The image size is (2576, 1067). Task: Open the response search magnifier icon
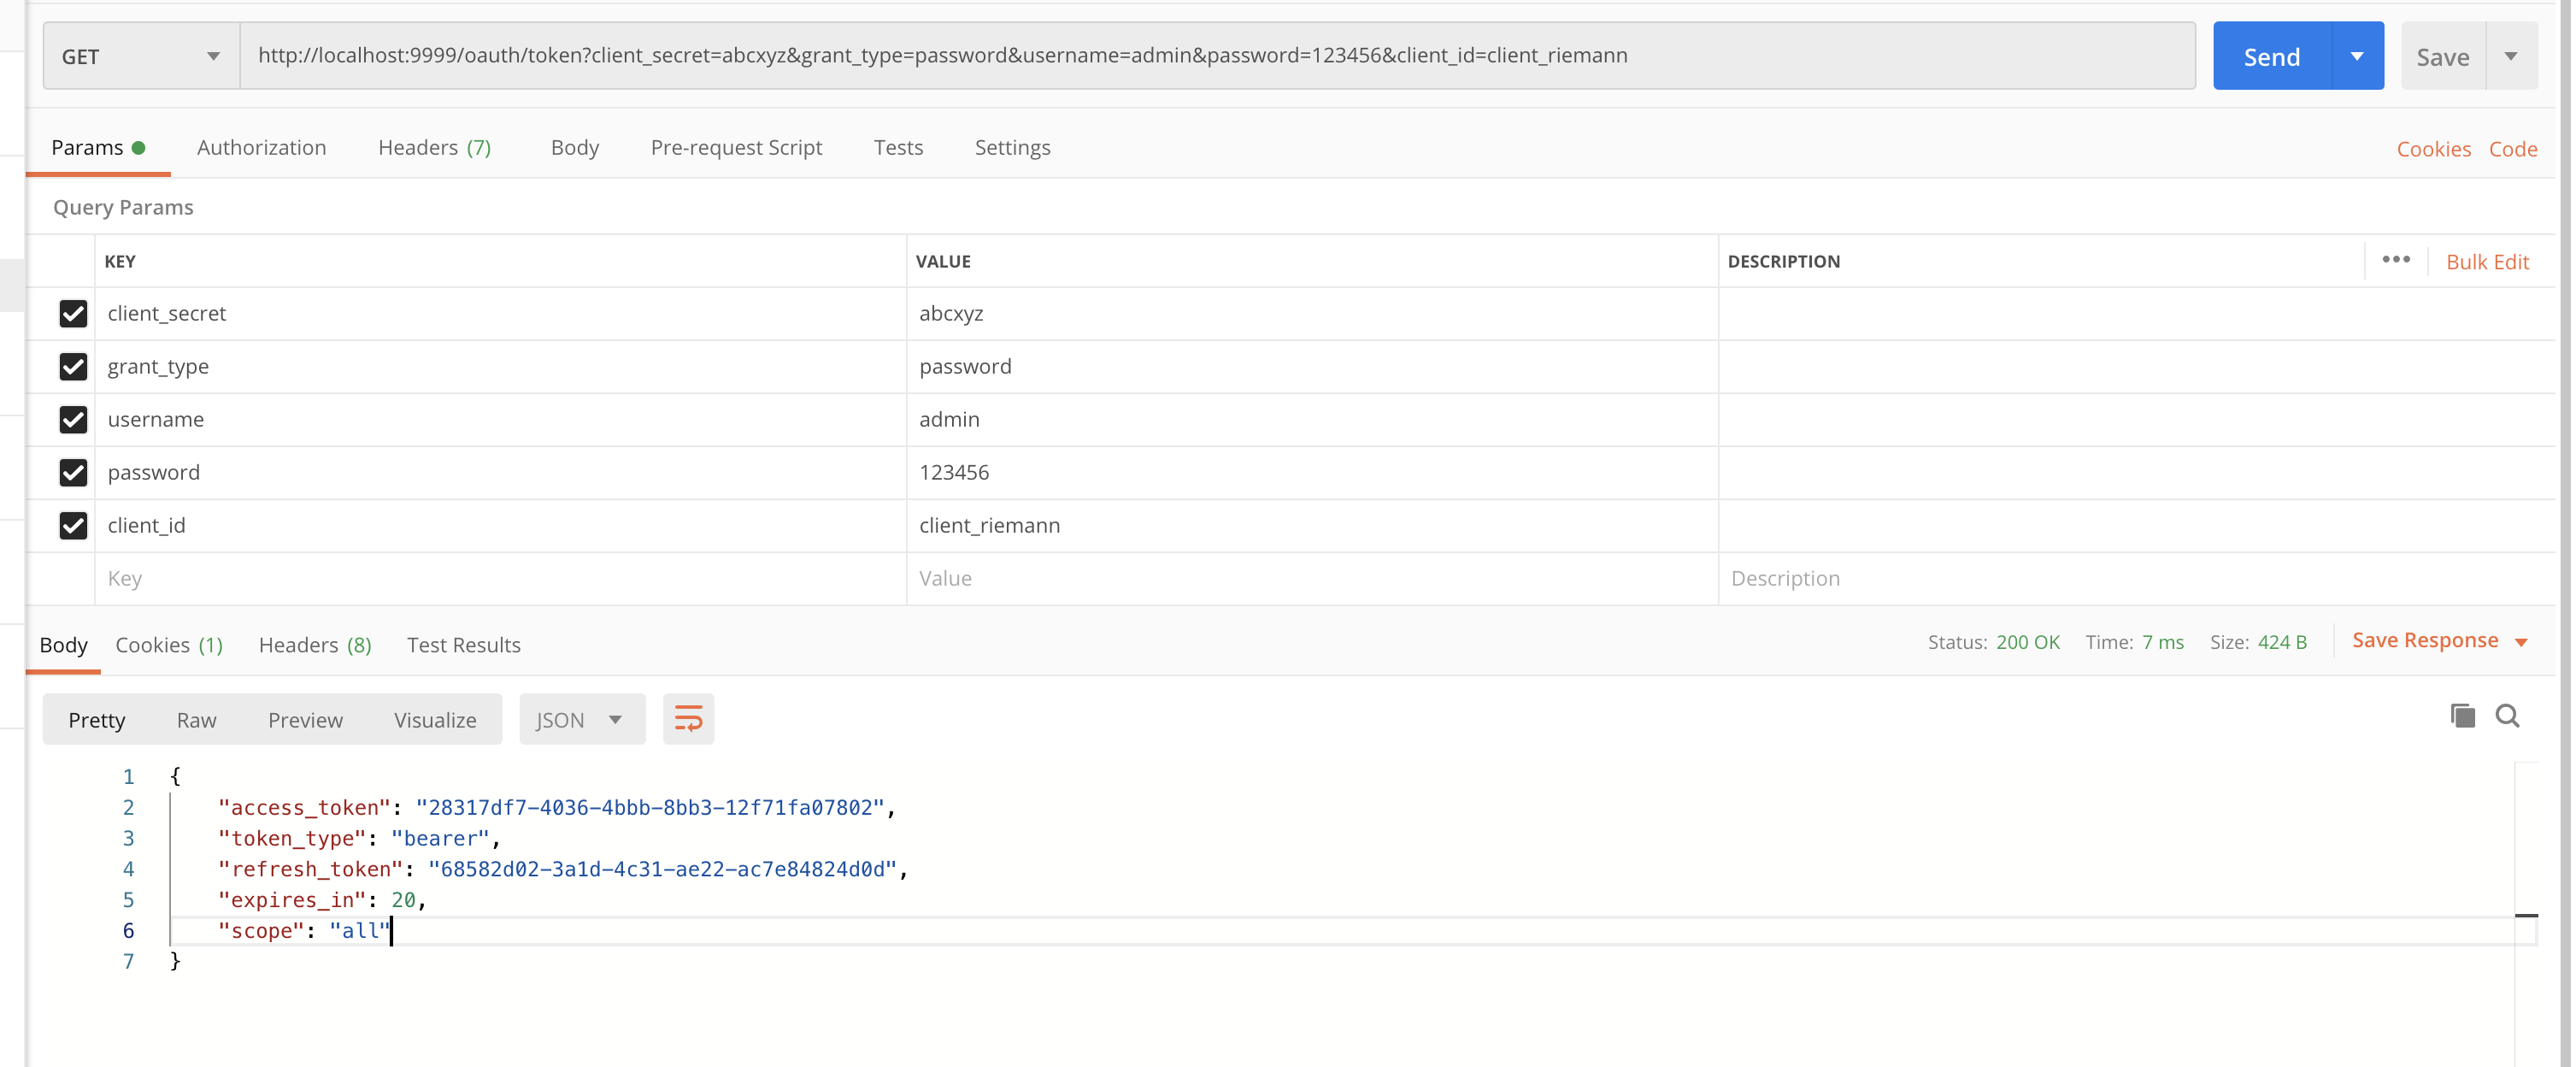click(2508, 716)
